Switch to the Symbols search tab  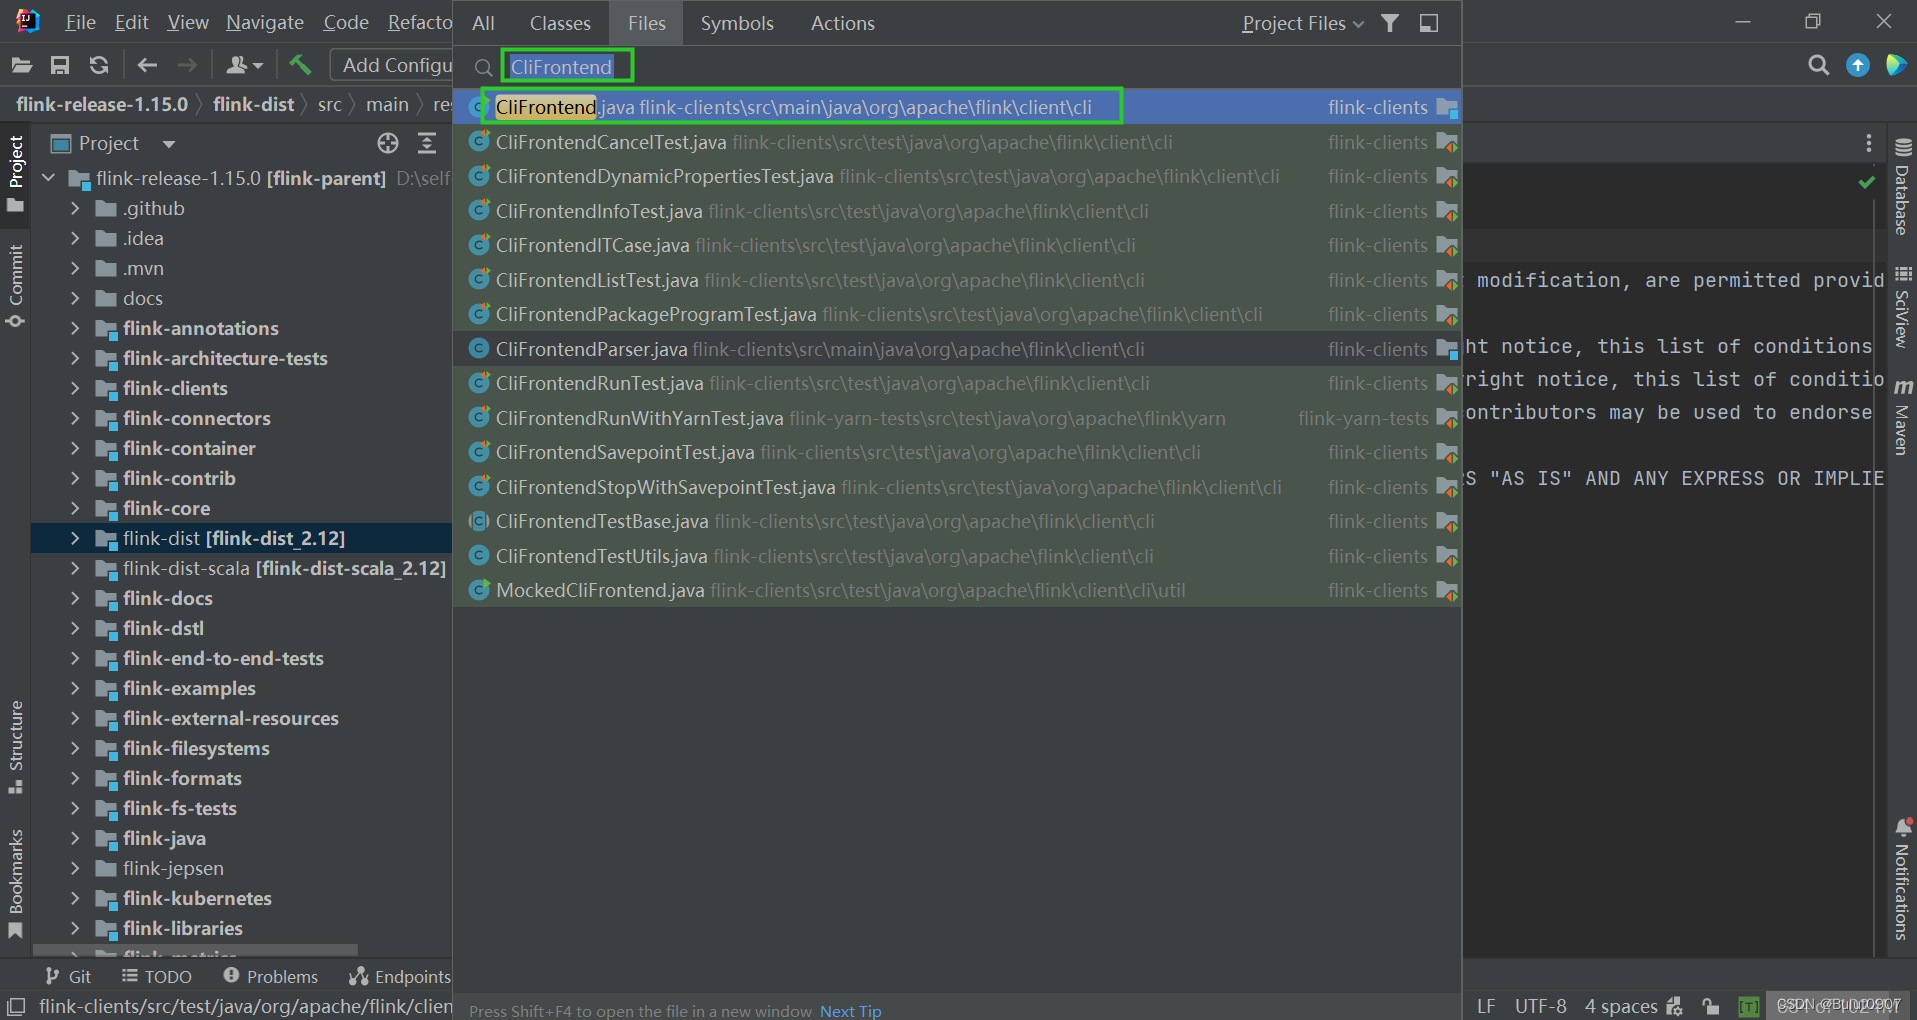point(737,23)
